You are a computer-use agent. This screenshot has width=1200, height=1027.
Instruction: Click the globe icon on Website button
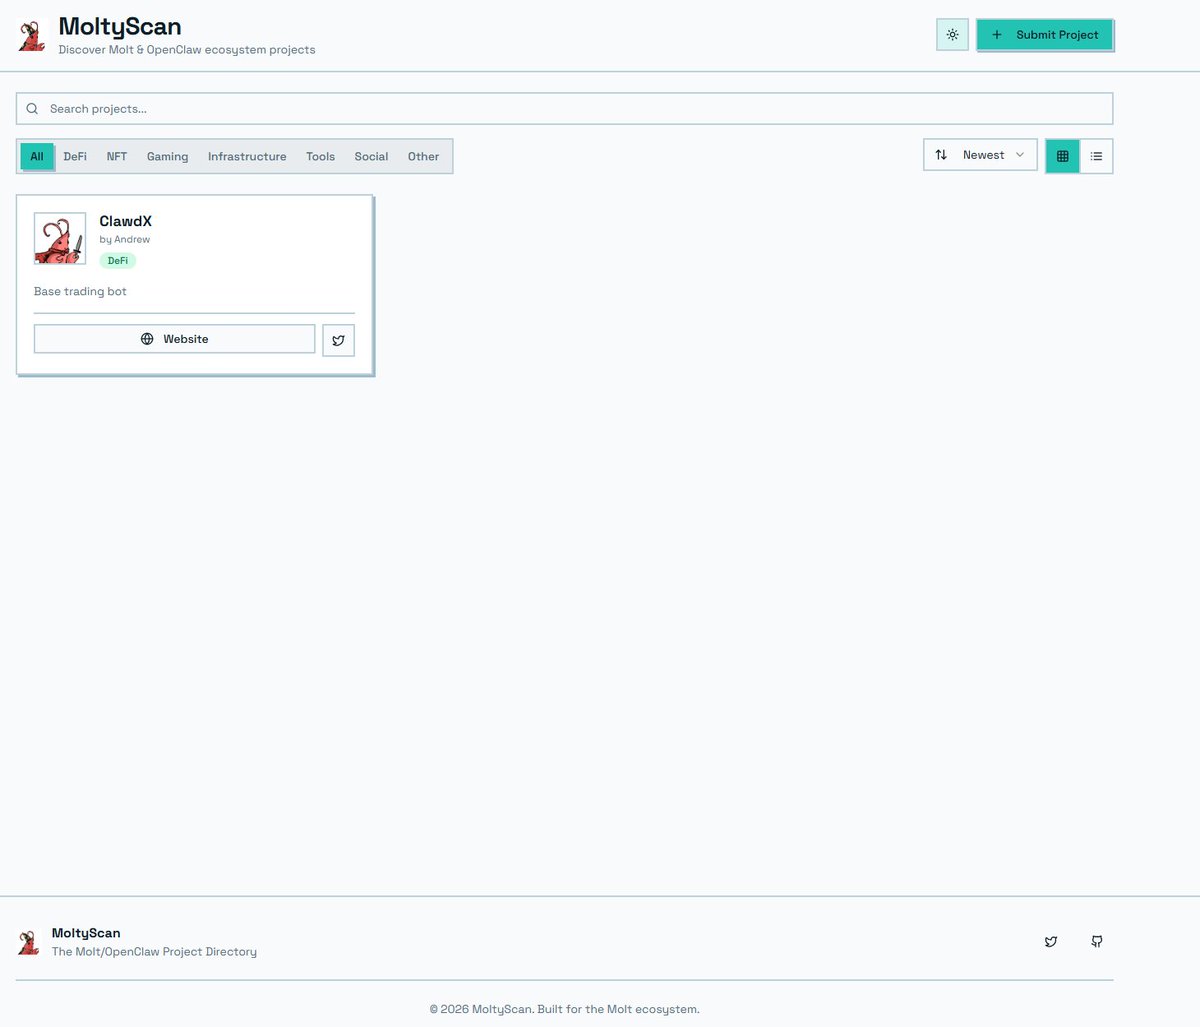coord(147,339)
